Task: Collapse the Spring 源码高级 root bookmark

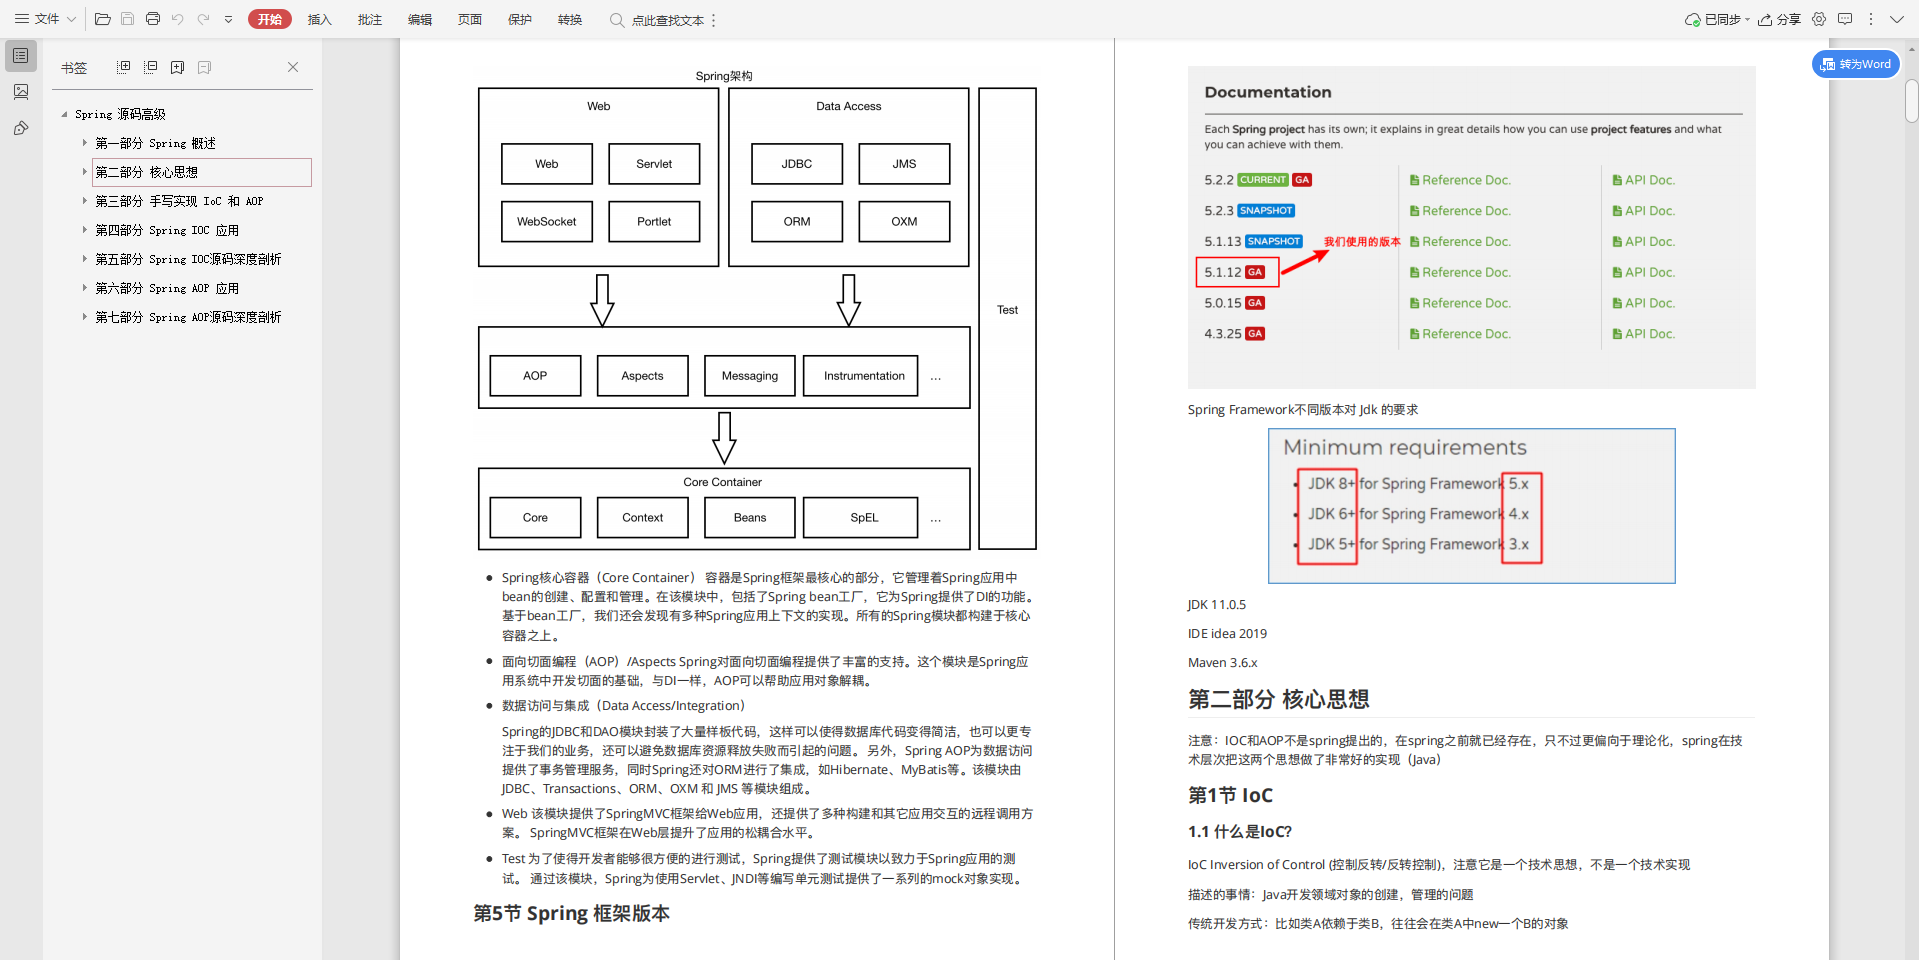Action: coord(65,114)
